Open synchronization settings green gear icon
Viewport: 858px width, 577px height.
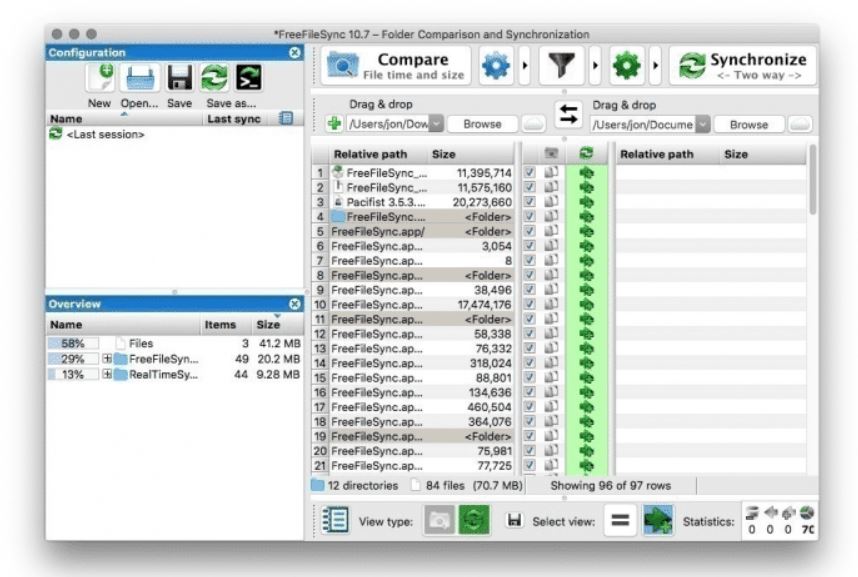click(627, 66)
